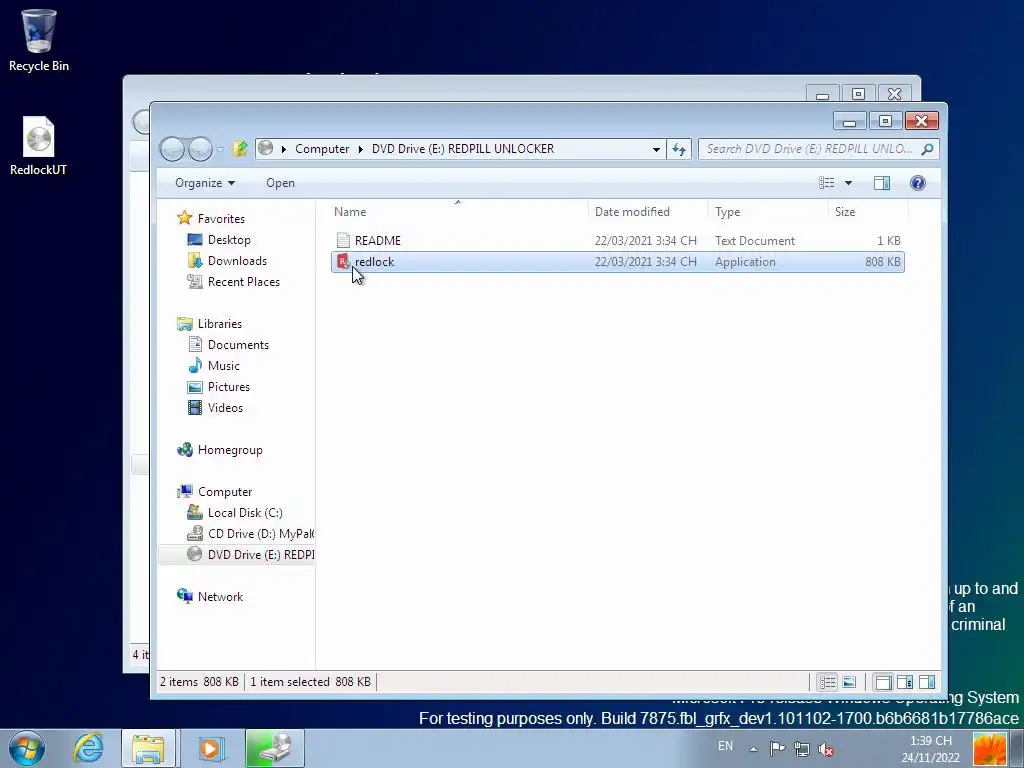
Task: Expand the view options dropdown arrow
Action: [848, 183]
